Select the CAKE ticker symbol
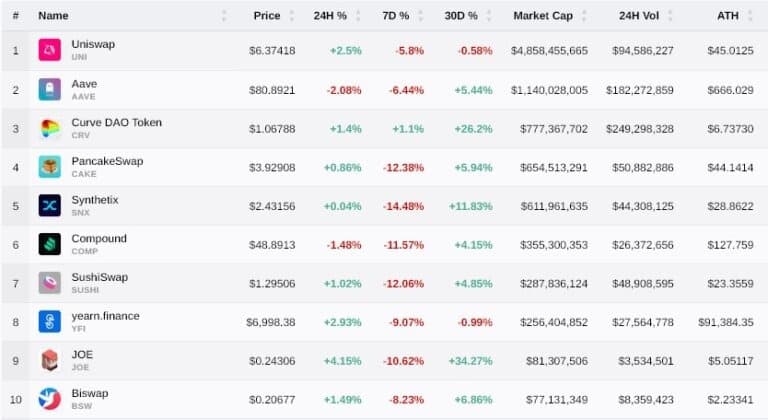 click(x=84, y=174)
